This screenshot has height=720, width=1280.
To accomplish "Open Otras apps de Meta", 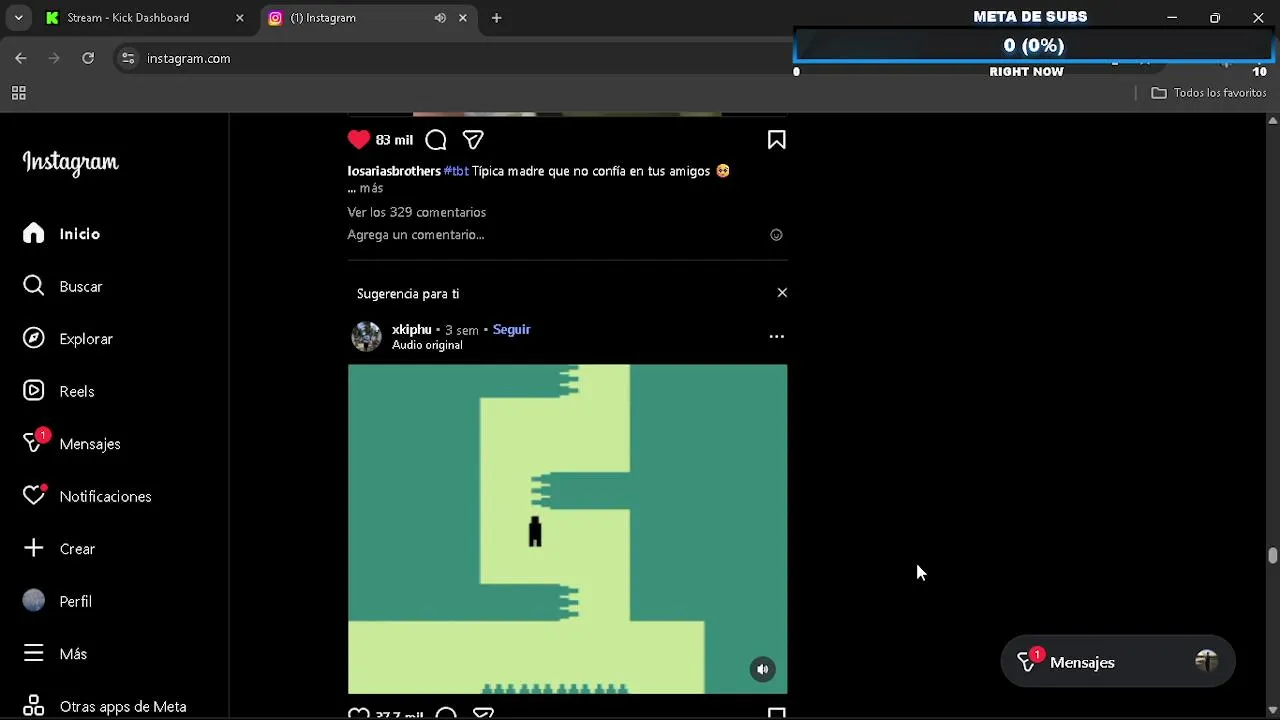I will point(104,706).
